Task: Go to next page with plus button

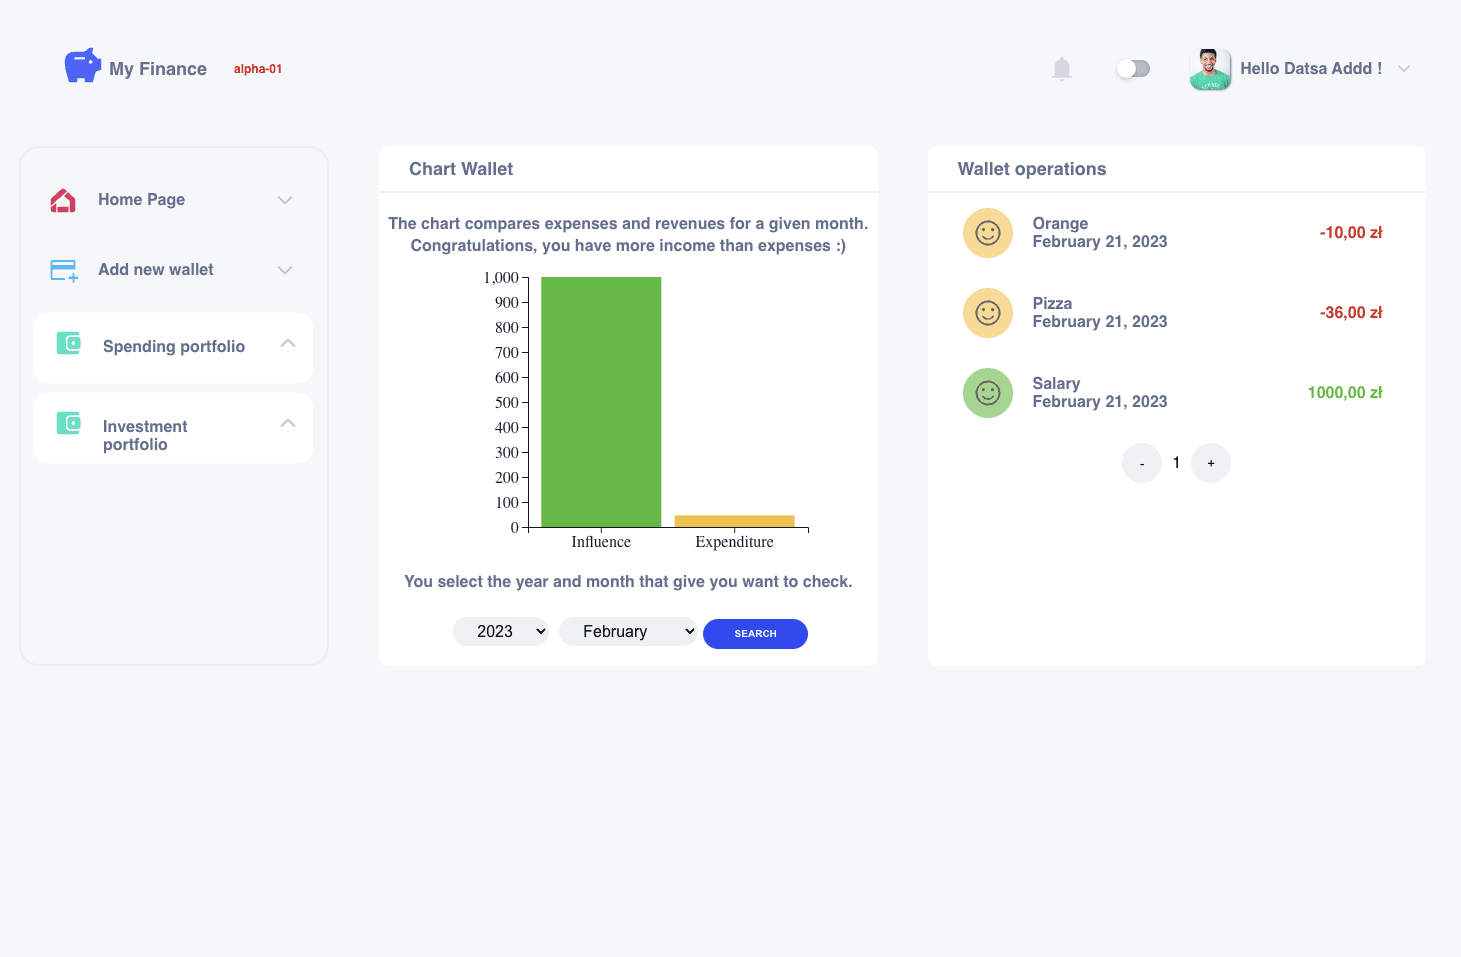Action: (1211, 463)
